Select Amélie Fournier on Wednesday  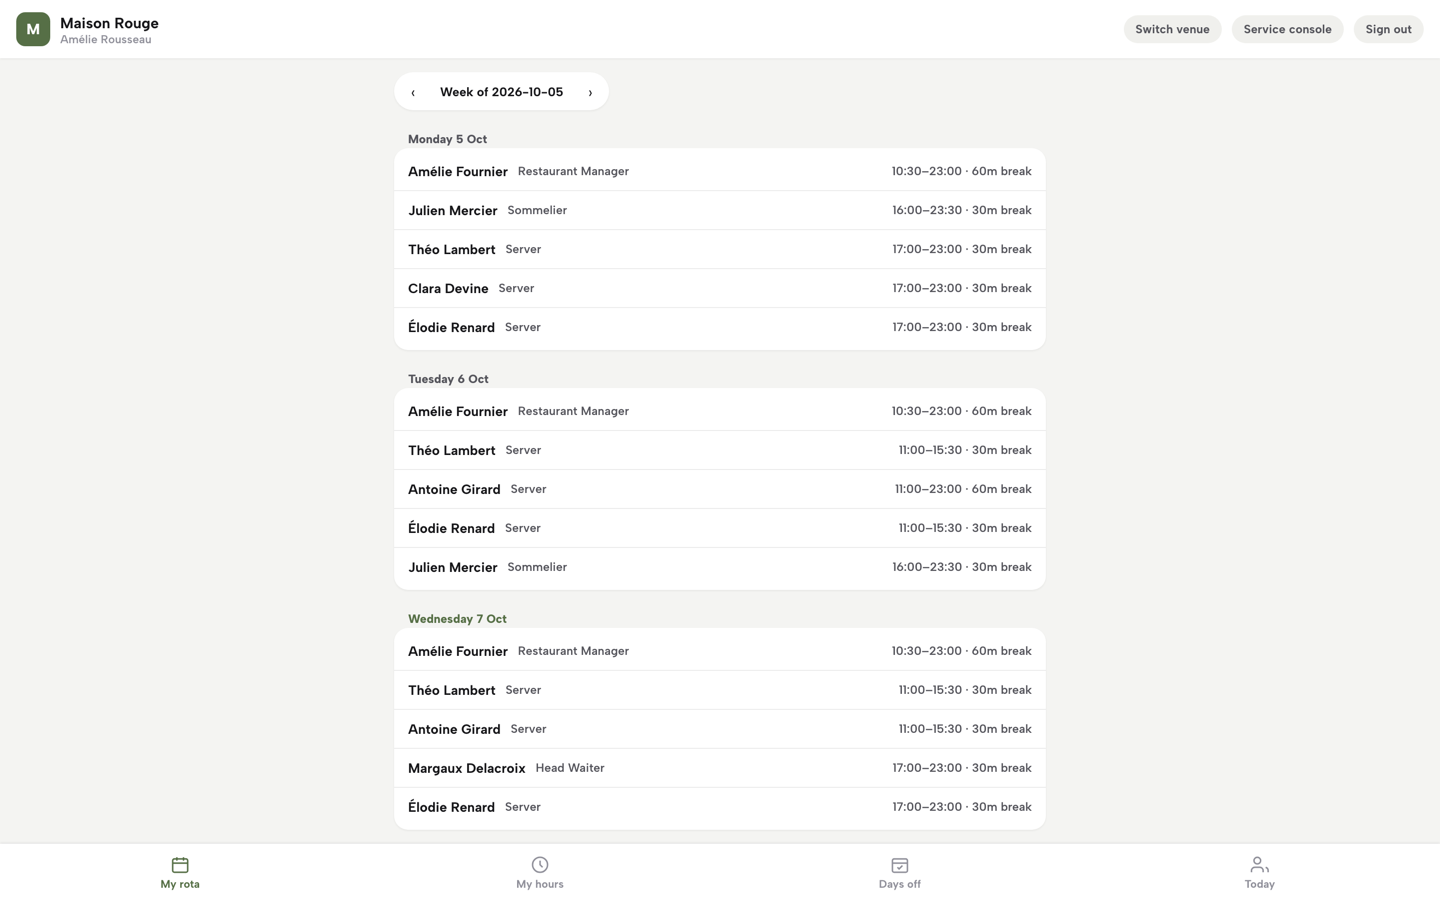(720, 651)
